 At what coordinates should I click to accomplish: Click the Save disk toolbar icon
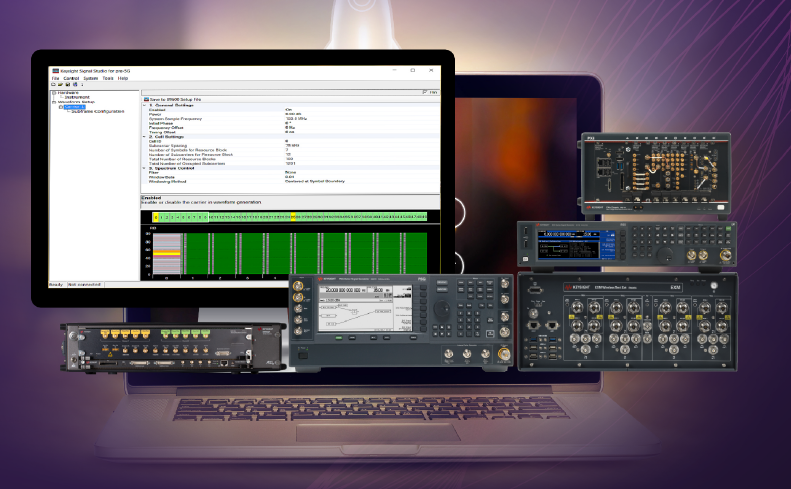point(67,85)
